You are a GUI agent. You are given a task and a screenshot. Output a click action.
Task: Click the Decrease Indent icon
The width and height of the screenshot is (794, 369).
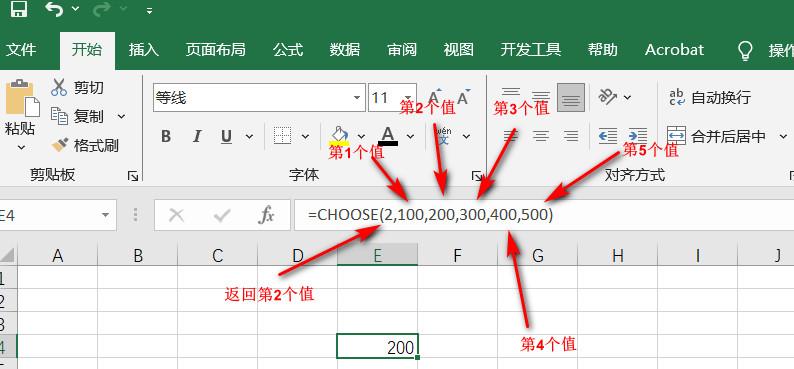coord(608,136)
